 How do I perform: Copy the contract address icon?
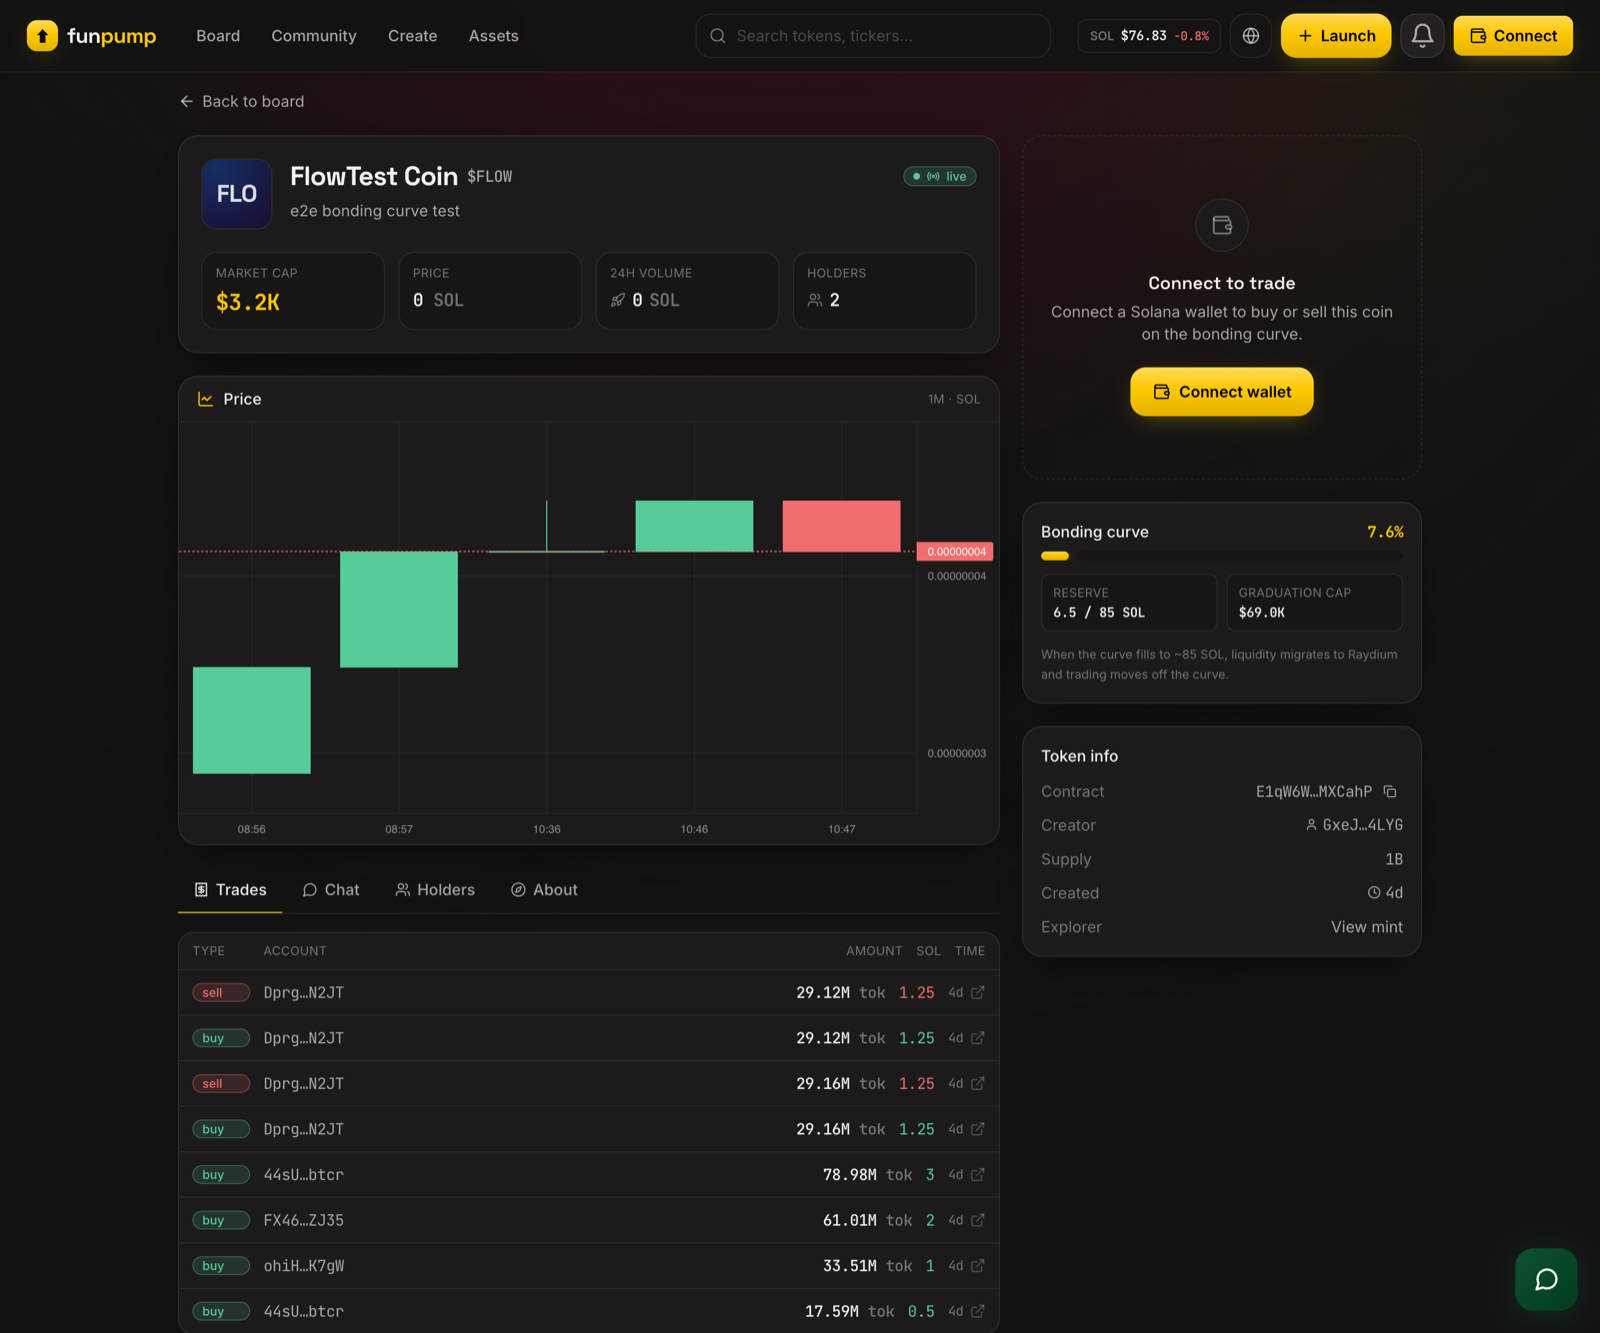1390,791
